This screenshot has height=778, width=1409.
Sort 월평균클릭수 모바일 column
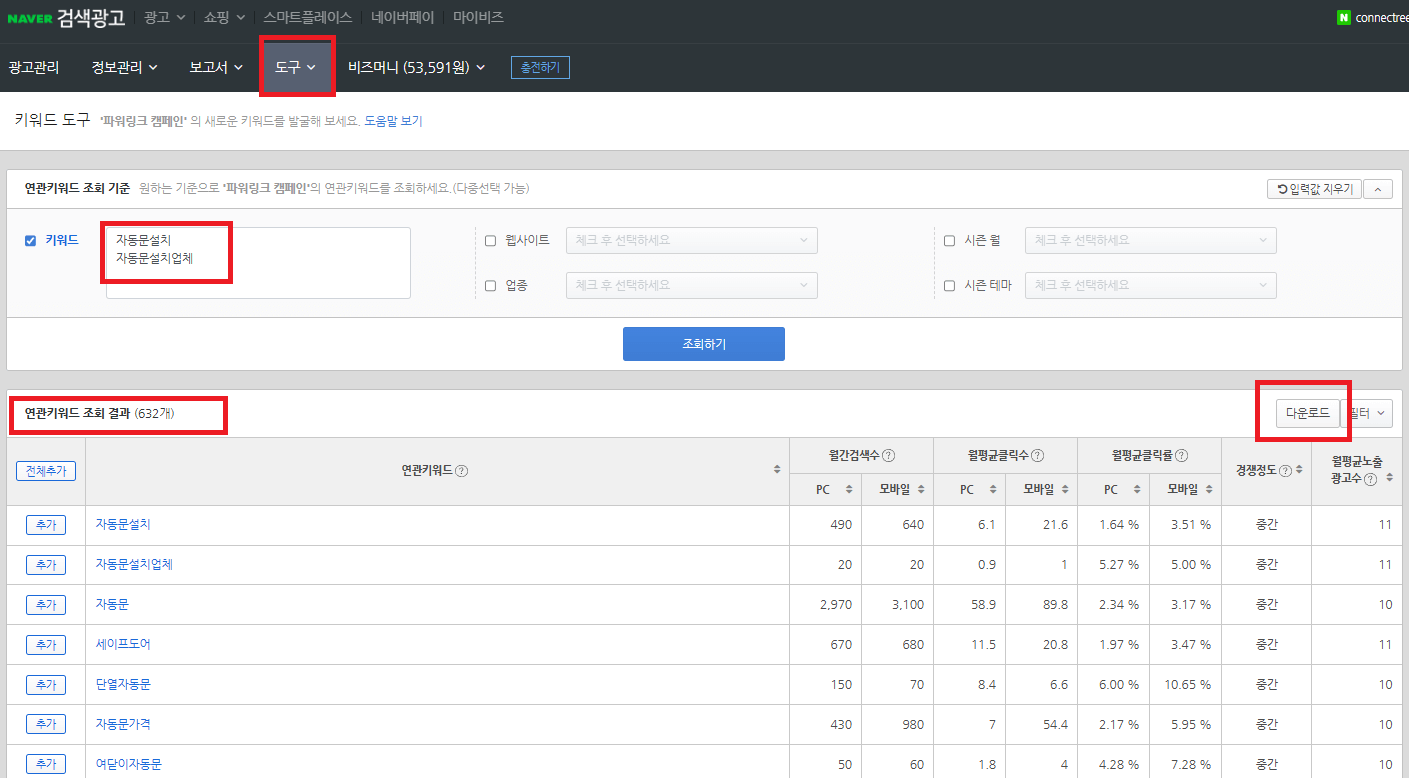click(1065, 489)
